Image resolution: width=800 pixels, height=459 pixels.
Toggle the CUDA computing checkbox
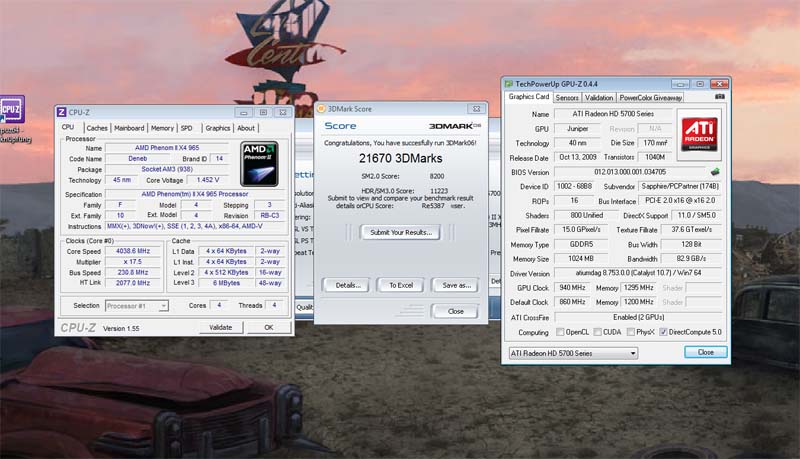tap(597, 332)
